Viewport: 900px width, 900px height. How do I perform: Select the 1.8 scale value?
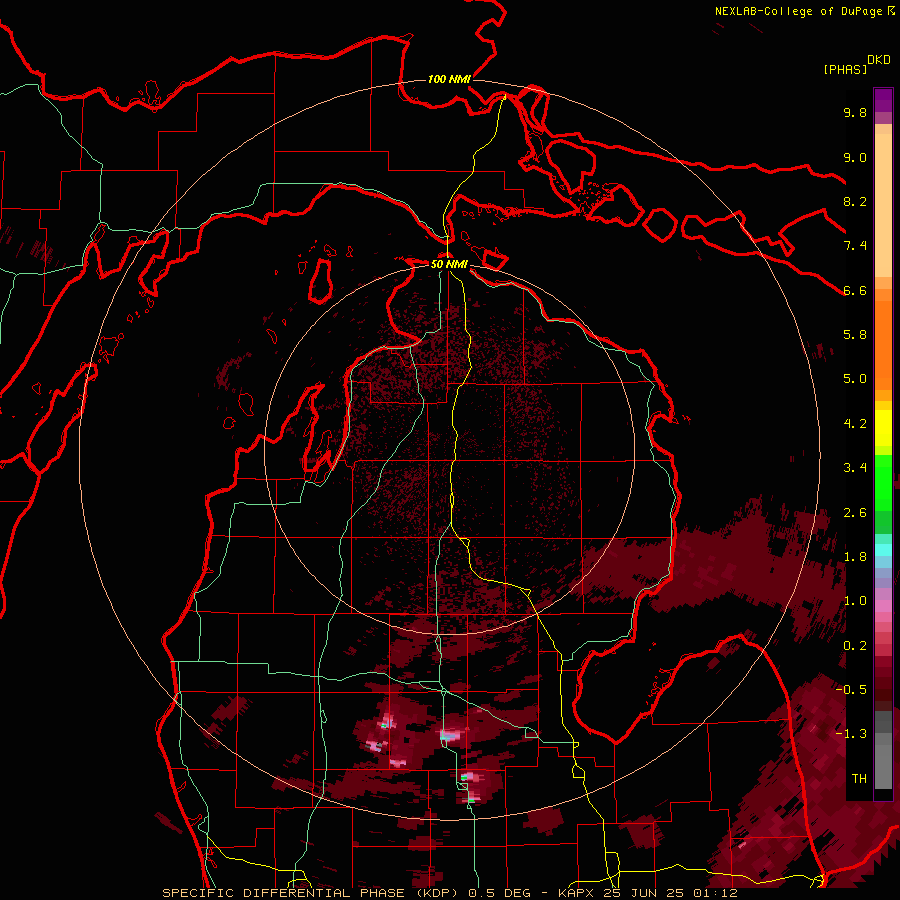point(855,557)
